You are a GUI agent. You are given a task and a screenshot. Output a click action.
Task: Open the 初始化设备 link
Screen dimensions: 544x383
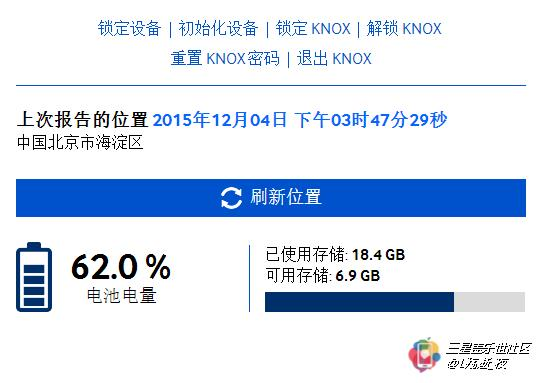coord(218,28)
